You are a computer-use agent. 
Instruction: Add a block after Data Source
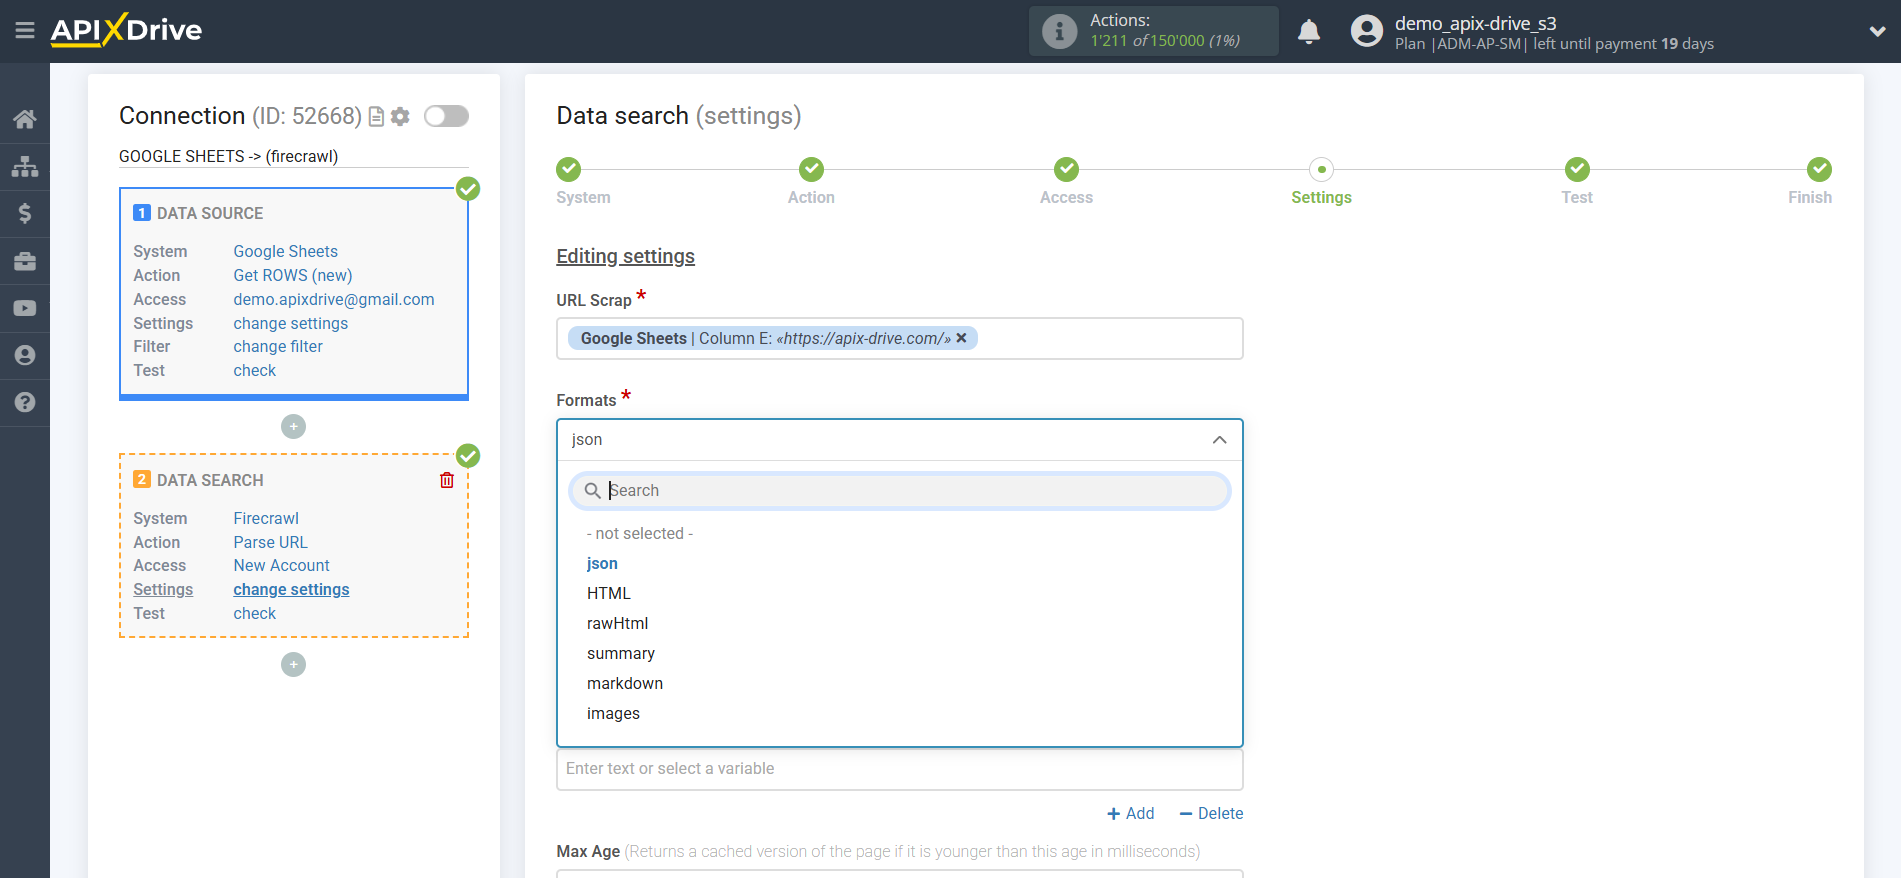293,427
